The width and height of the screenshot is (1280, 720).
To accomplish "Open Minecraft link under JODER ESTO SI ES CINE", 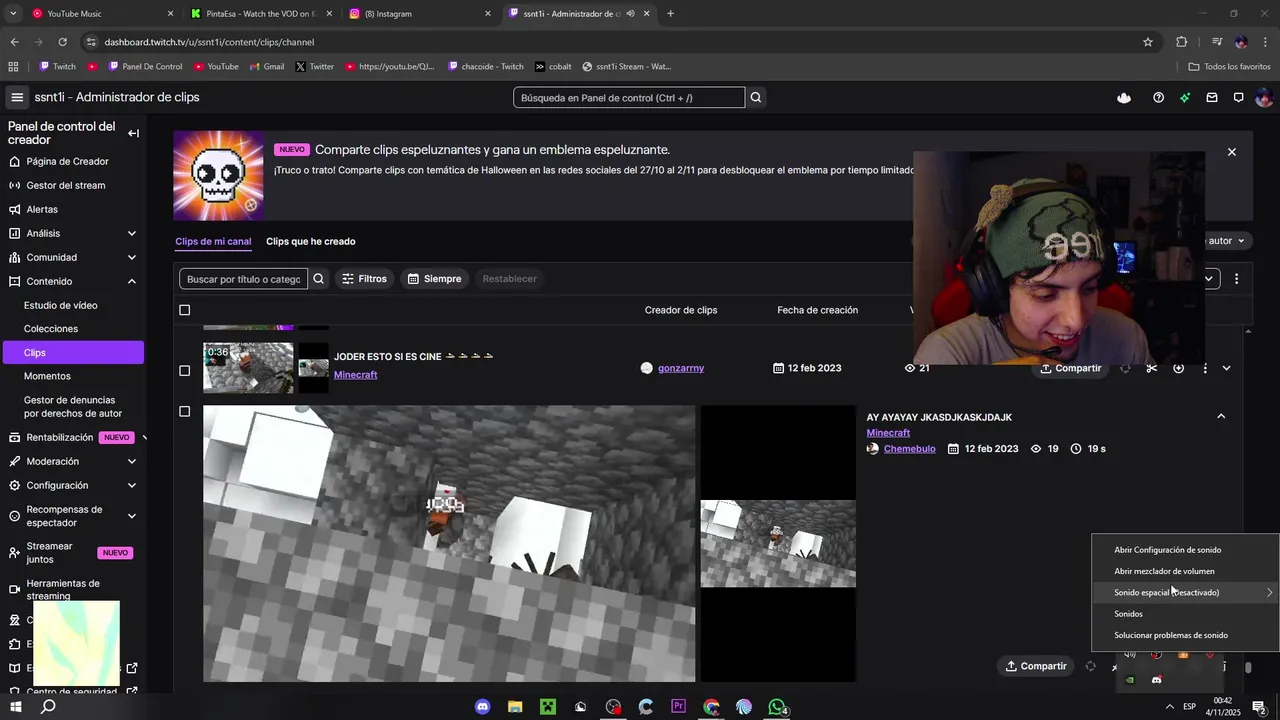I will 355,375.
